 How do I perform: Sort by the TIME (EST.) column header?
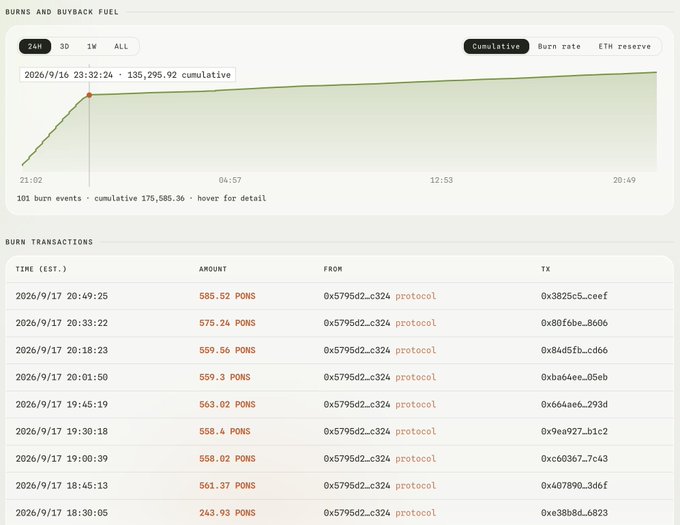point(41,269)
